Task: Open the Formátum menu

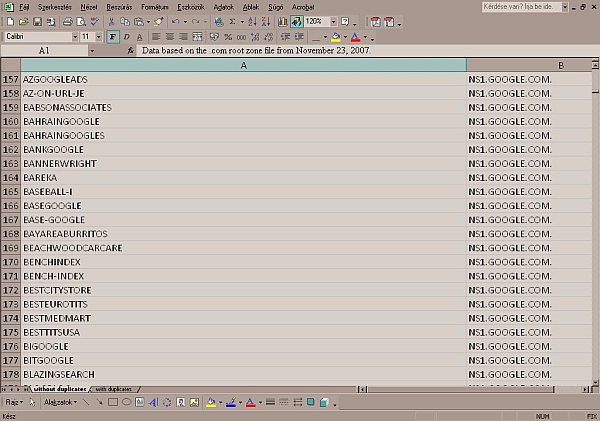Action: 155,7
